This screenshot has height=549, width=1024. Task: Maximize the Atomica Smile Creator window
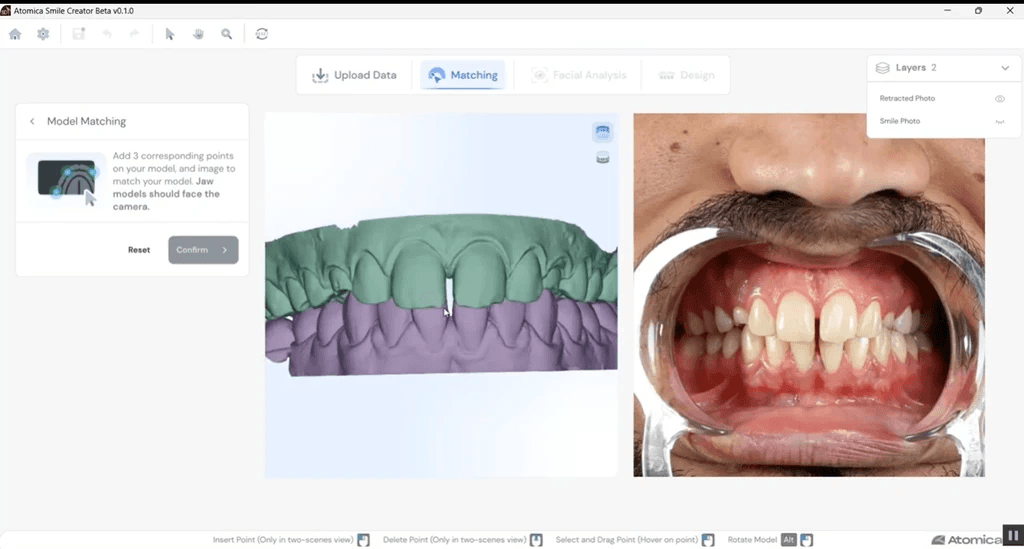pyautogui.click(x=978, y=10)
